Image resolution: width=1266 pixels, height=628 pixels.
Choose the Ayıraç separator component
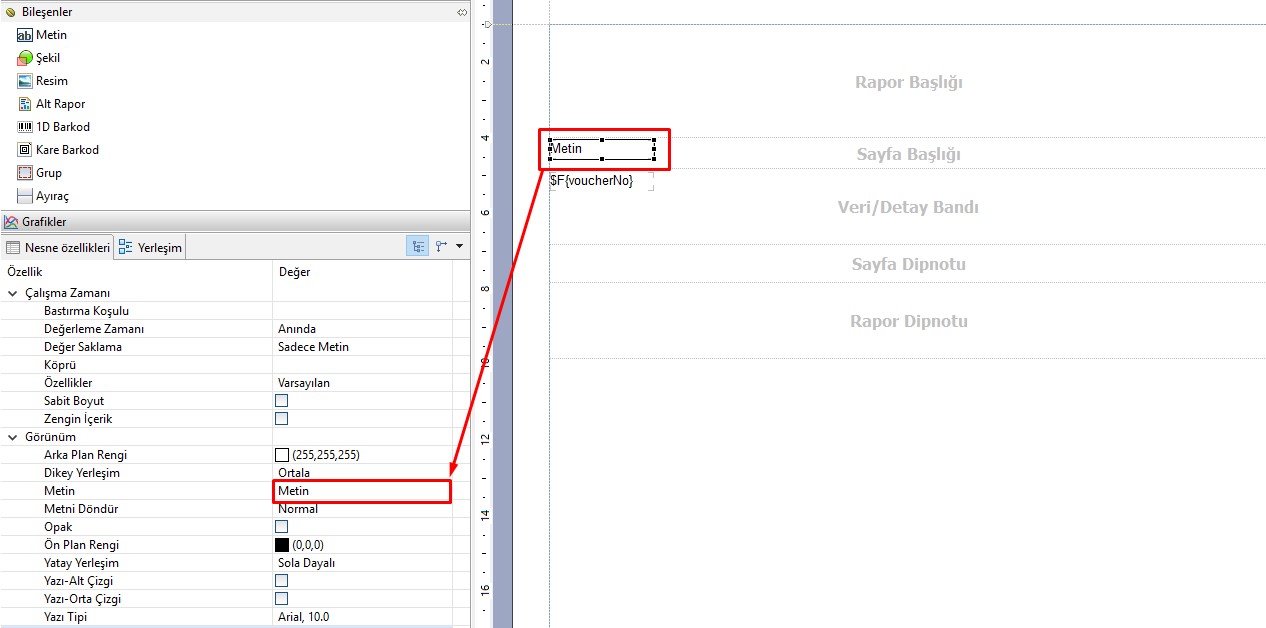(52, 196)
